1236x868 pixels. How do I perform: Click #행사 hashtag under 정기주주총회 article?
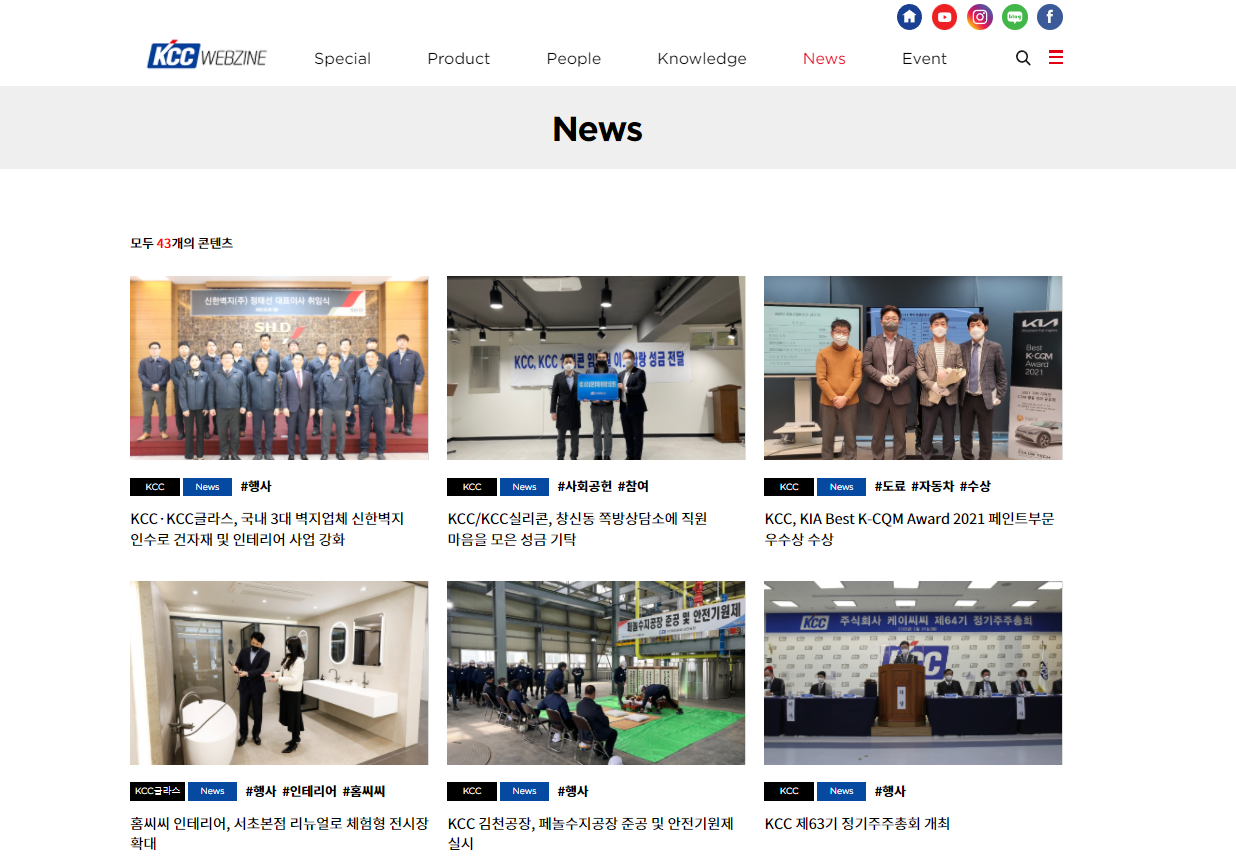tap(890, 791)
